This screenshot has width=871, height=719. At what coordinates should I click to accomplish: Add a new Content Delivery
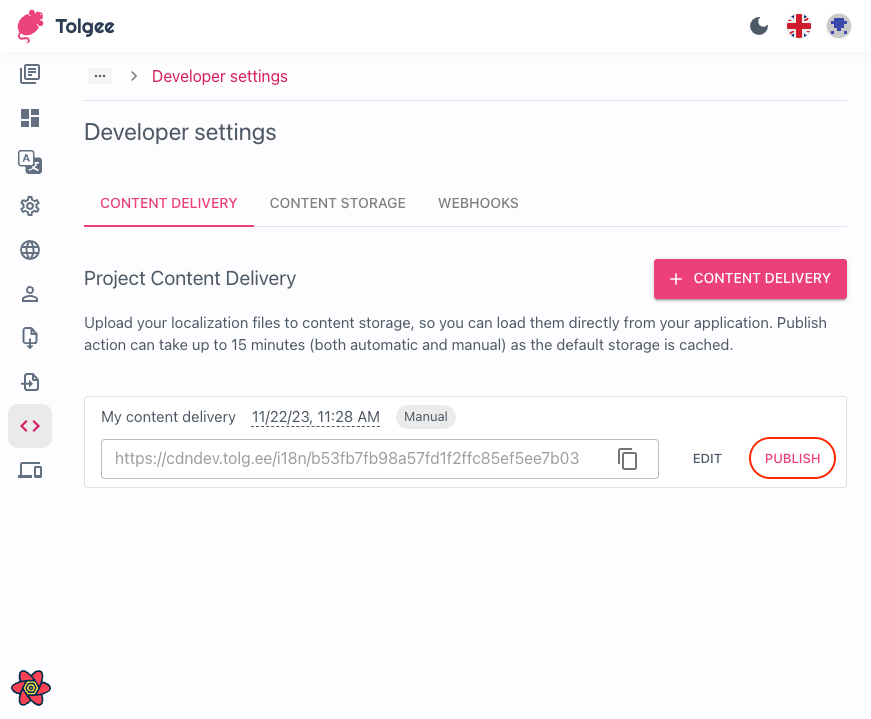point(750,279)
